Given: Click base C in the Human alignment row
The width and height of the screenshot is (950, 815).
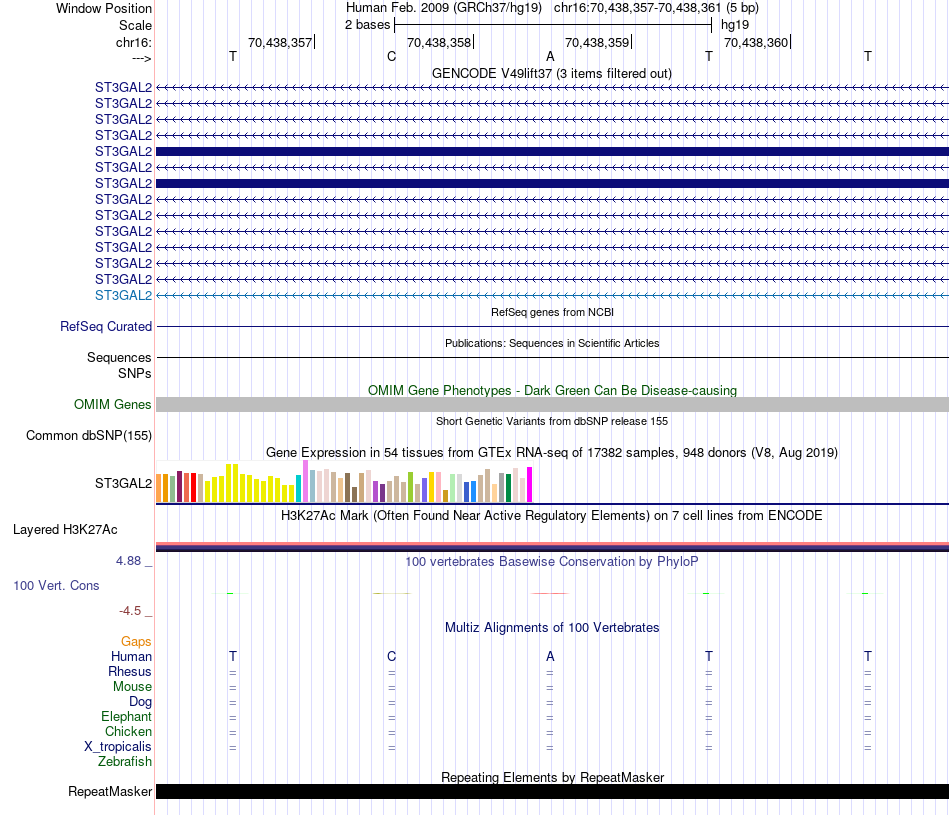Looking at the screenshot, I should pyautogui.click(x=391, y=656).
